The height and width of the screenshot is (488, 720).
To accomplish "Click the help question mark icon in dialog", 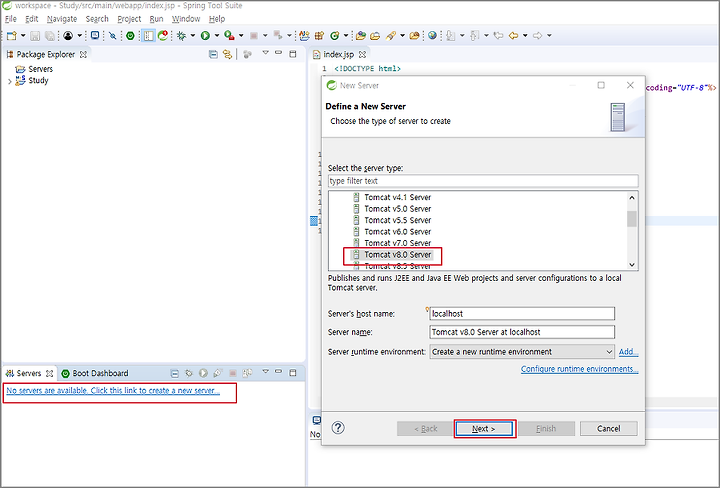I will tap(338, 428).
